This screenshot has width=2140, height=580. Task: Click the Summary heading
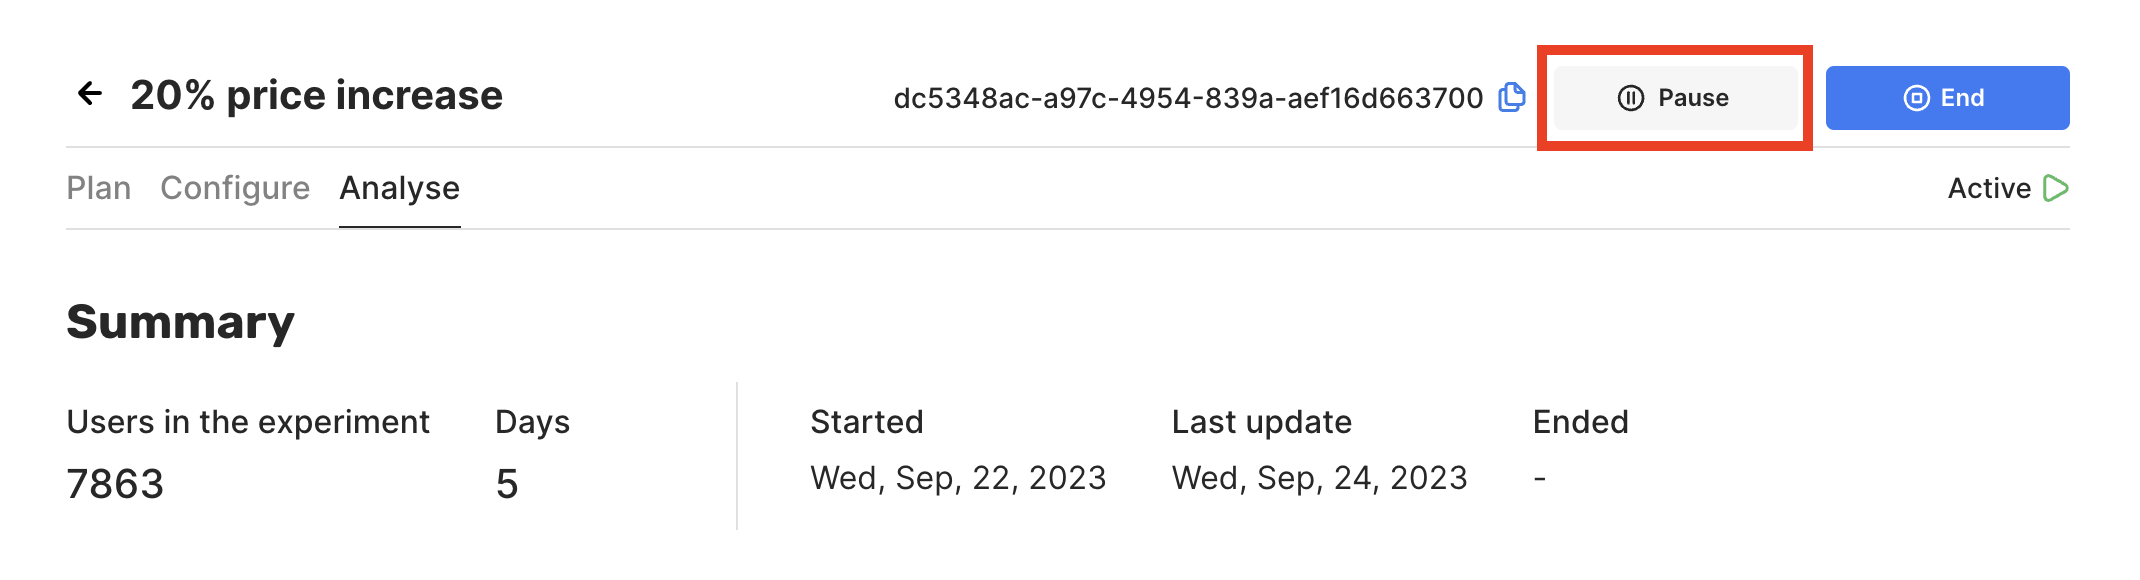click(x=180, y=322)
